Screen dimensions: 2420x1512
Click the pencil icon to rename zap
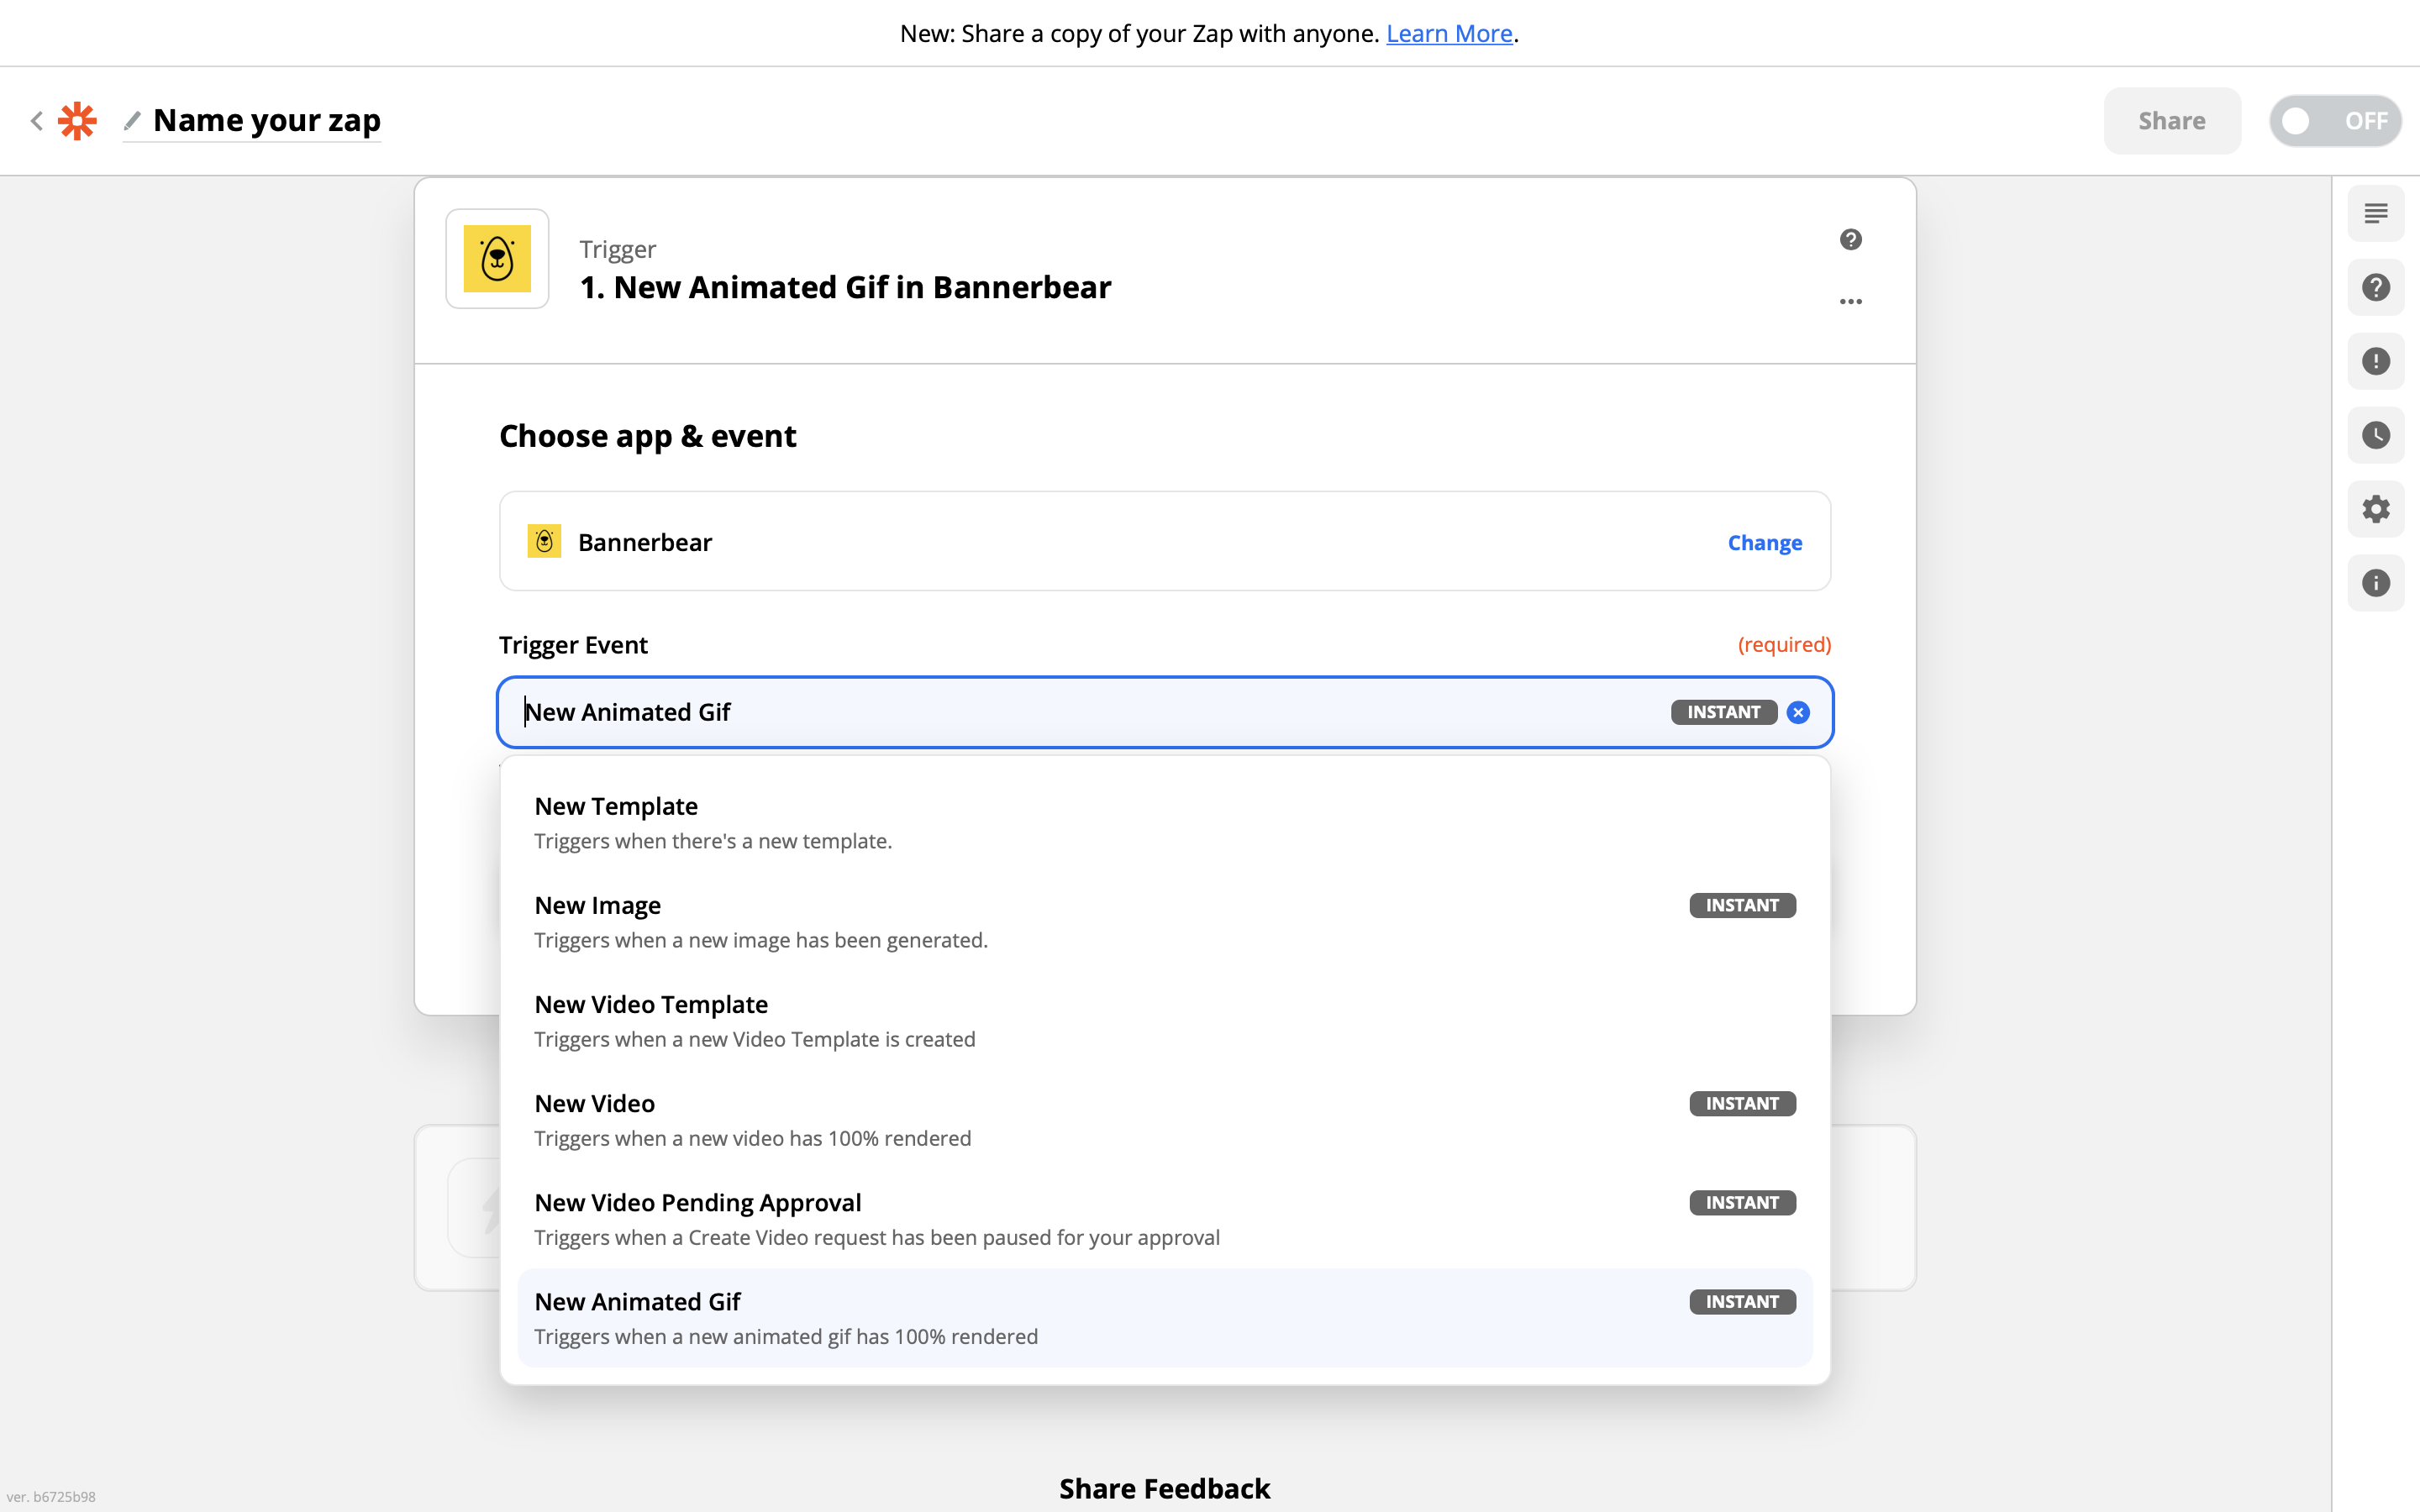pos(132,121)
